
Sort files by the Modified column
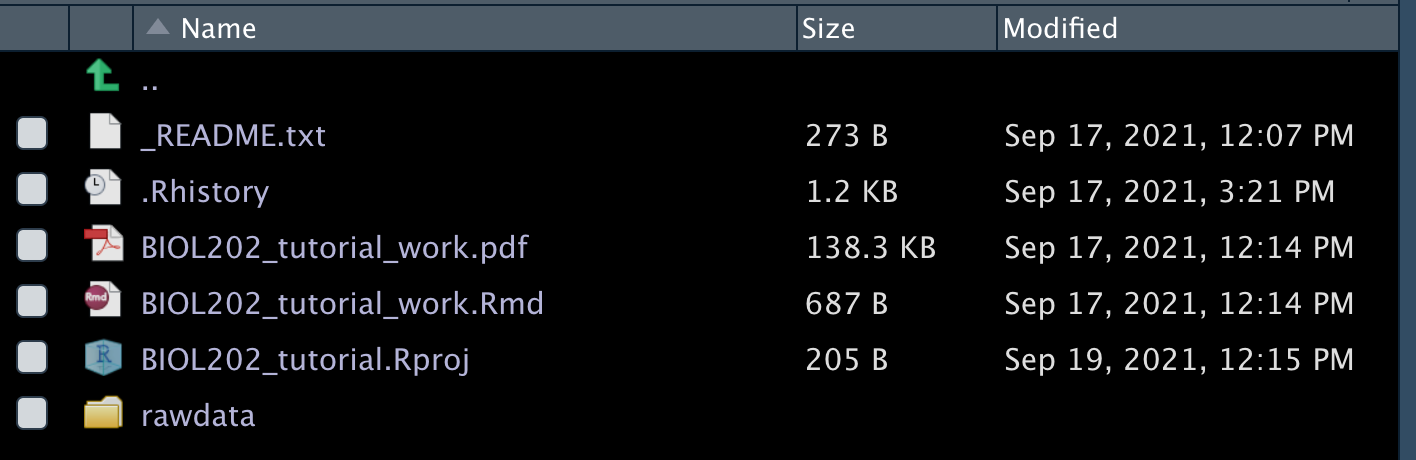(x=1060, y=28)
